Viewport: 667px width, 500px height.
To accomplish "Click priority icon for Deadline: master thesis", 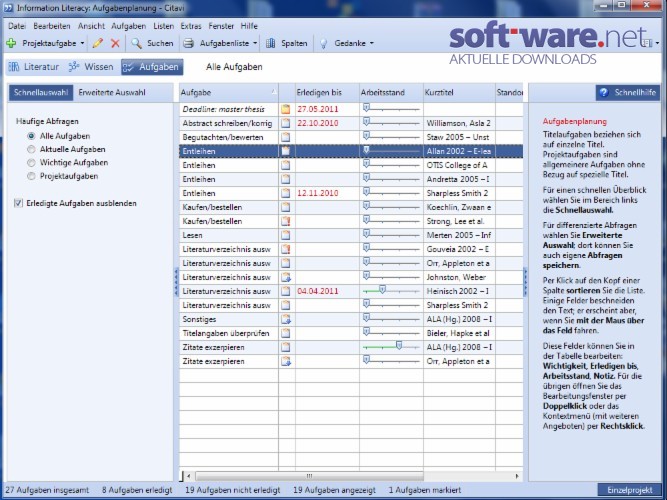I will pos(286,109).
